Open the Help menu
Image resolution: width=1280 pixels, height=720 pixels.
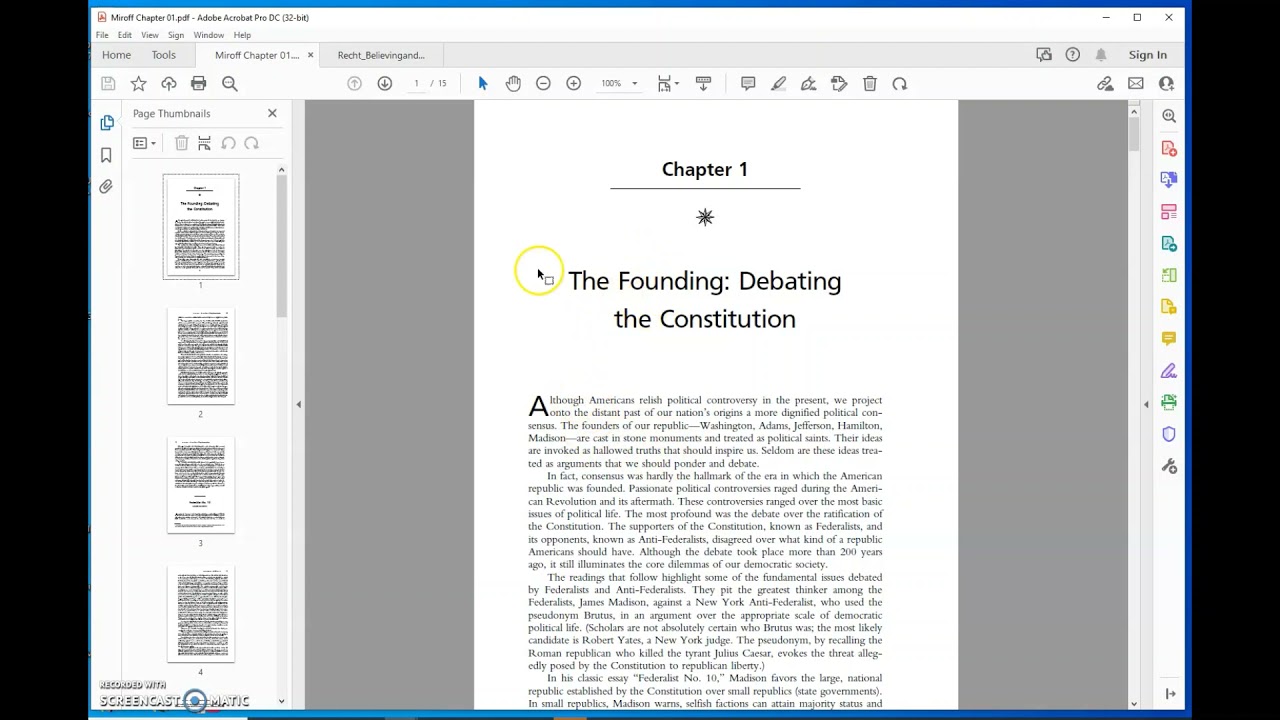point(242,35)
